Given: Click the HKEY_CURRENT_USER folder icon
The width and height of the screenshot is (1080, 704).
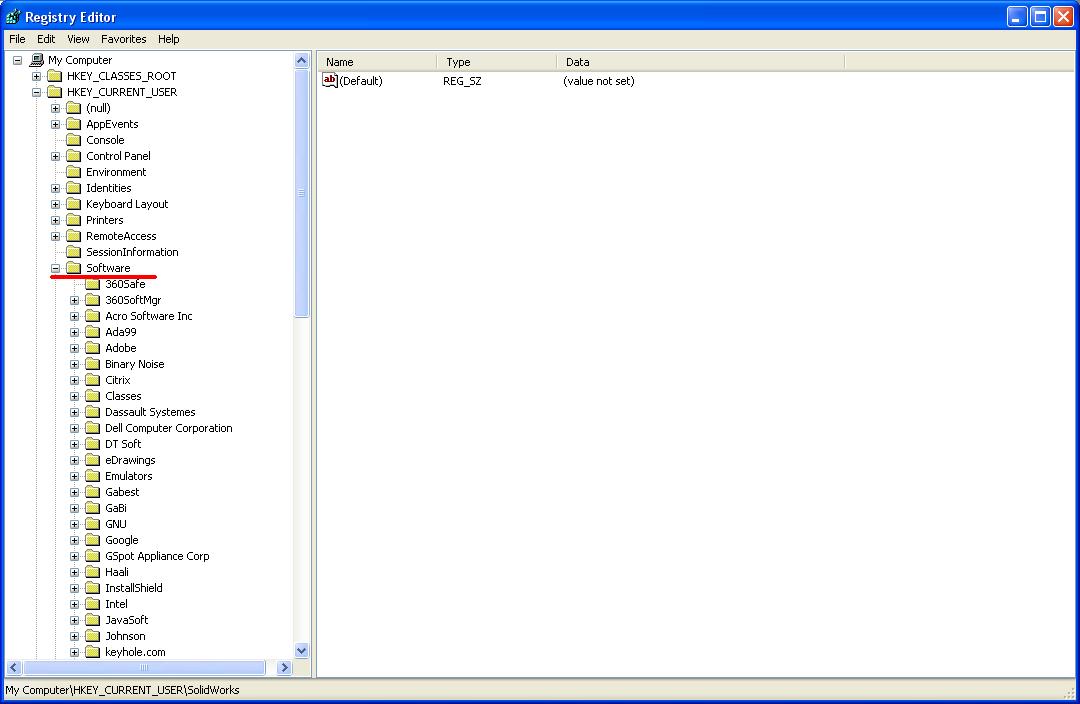Looking at the screenshot, I should [x=54, y=92].
